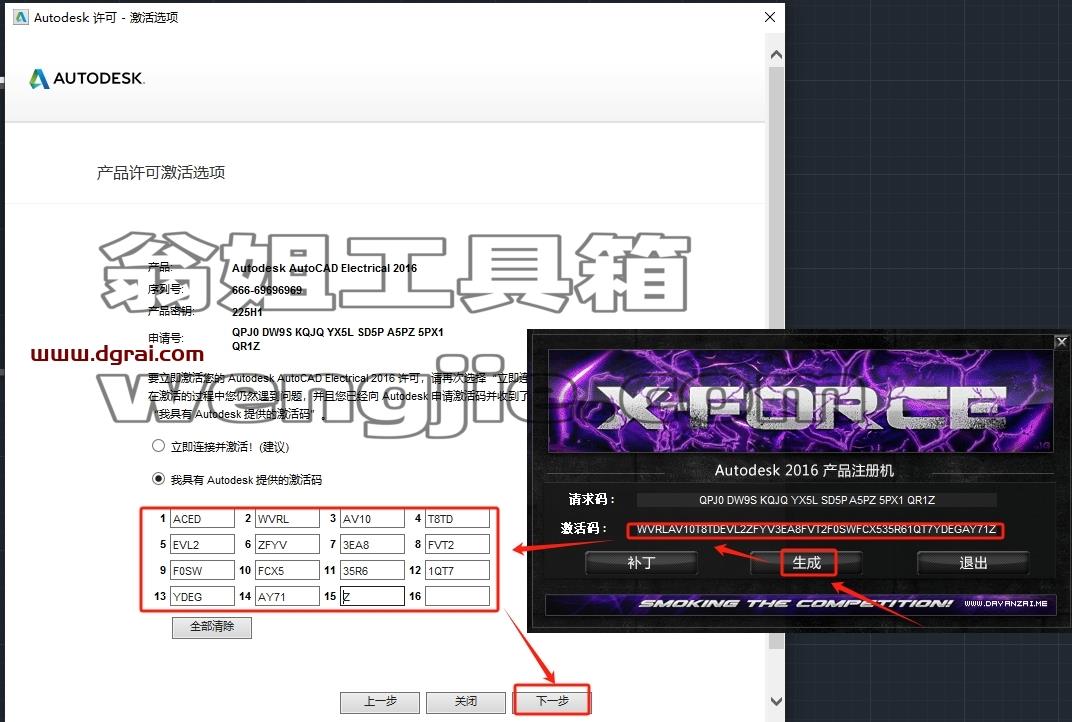
Task: Click the 补丁 patch button in X-Force window
Action: [x=641, y=563]
